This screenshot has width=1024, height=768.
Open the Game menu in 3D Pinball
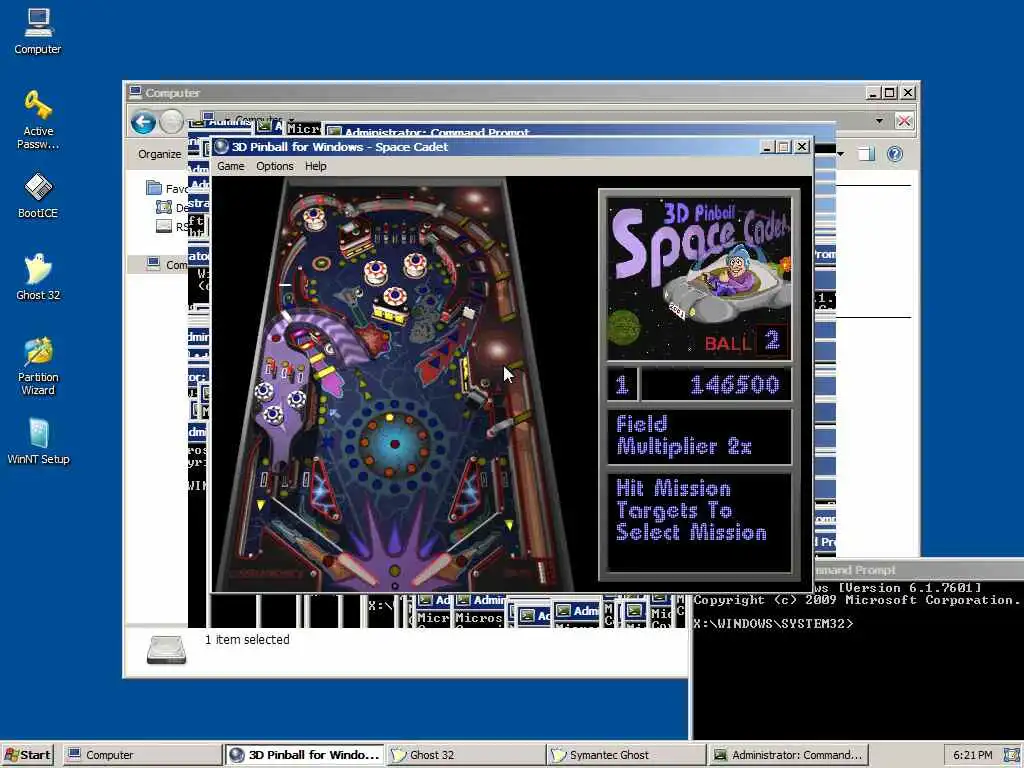231,166
